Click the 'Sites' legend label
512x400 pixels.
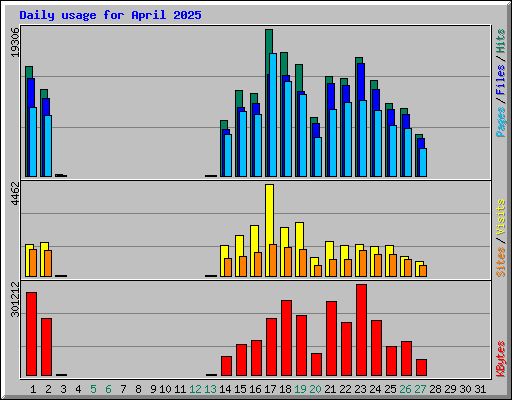pos(500,262)
